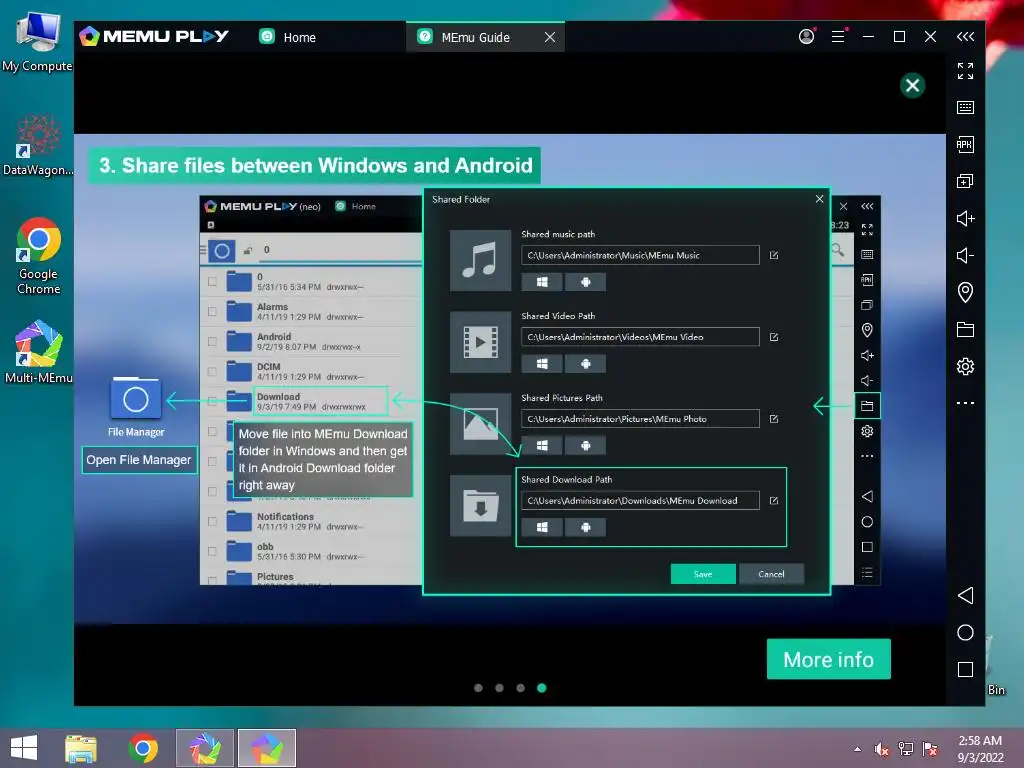Open the user account icon in the title bar
Viewport: 1024px width, 768px height.
[807, 37]
